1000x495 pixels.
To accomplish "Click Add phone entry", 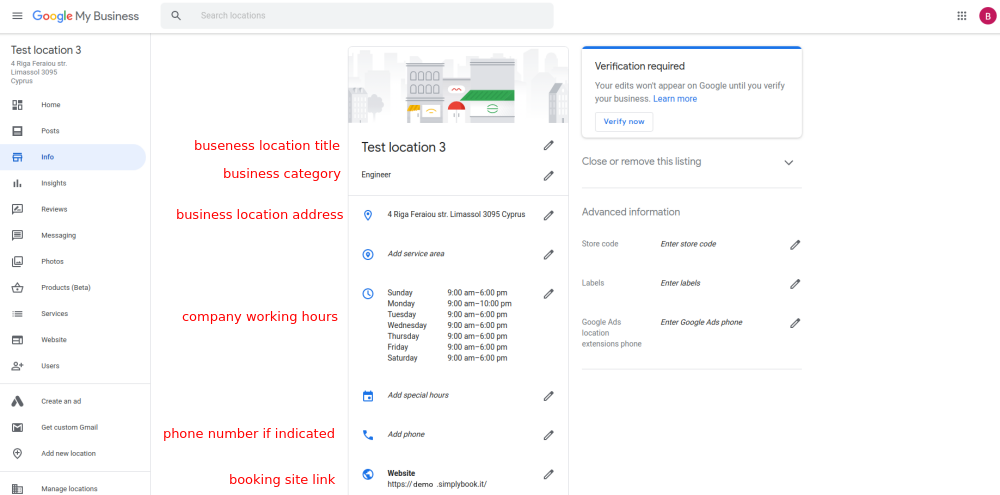I will 406,435.
